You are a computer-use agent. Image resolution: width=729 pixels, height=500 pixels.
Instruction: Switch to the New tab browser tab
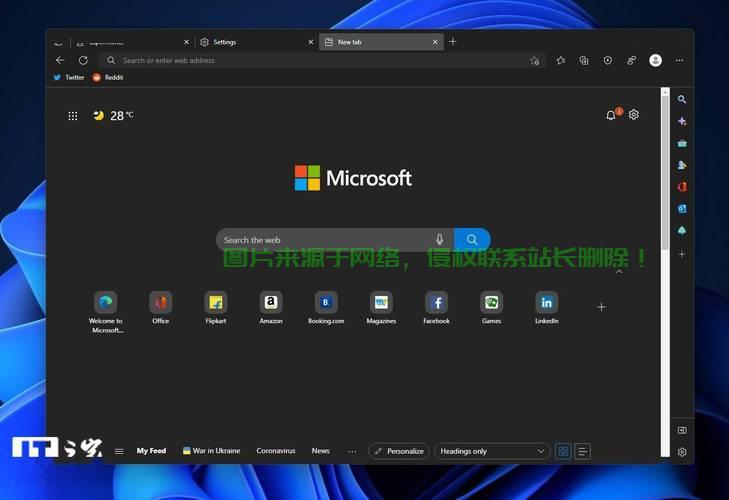point(381,42)
